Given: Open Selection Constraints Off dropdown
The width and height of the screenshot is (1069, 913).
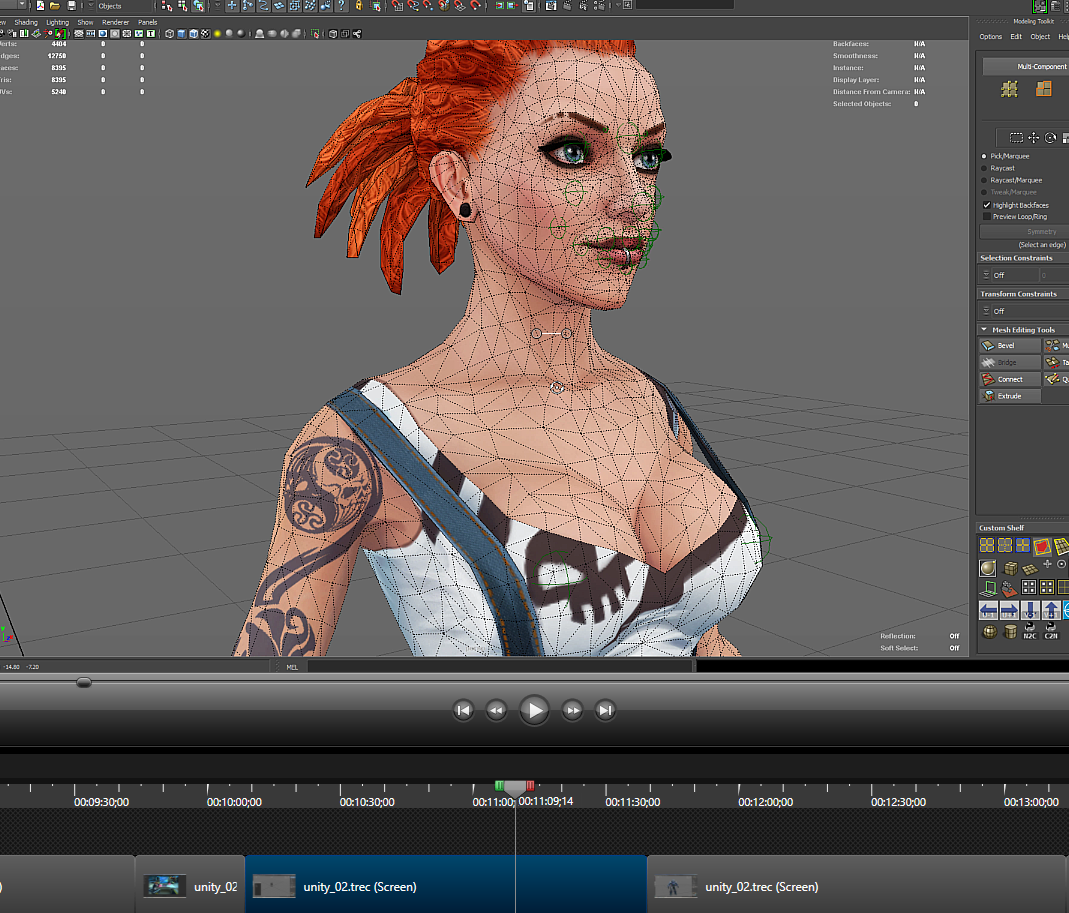Looking at the screenshot, I should coord(1009,275).
